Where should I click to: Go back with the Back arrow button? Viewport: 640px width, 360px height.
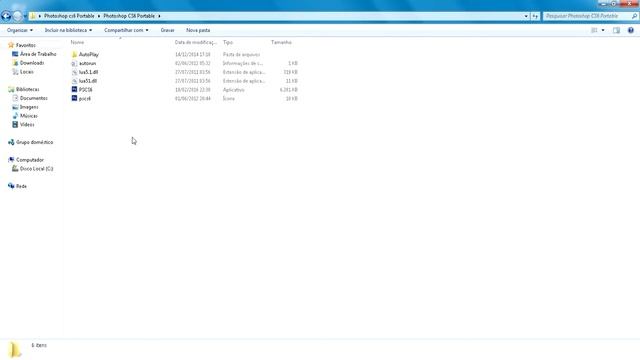click(x=6, y=16)
